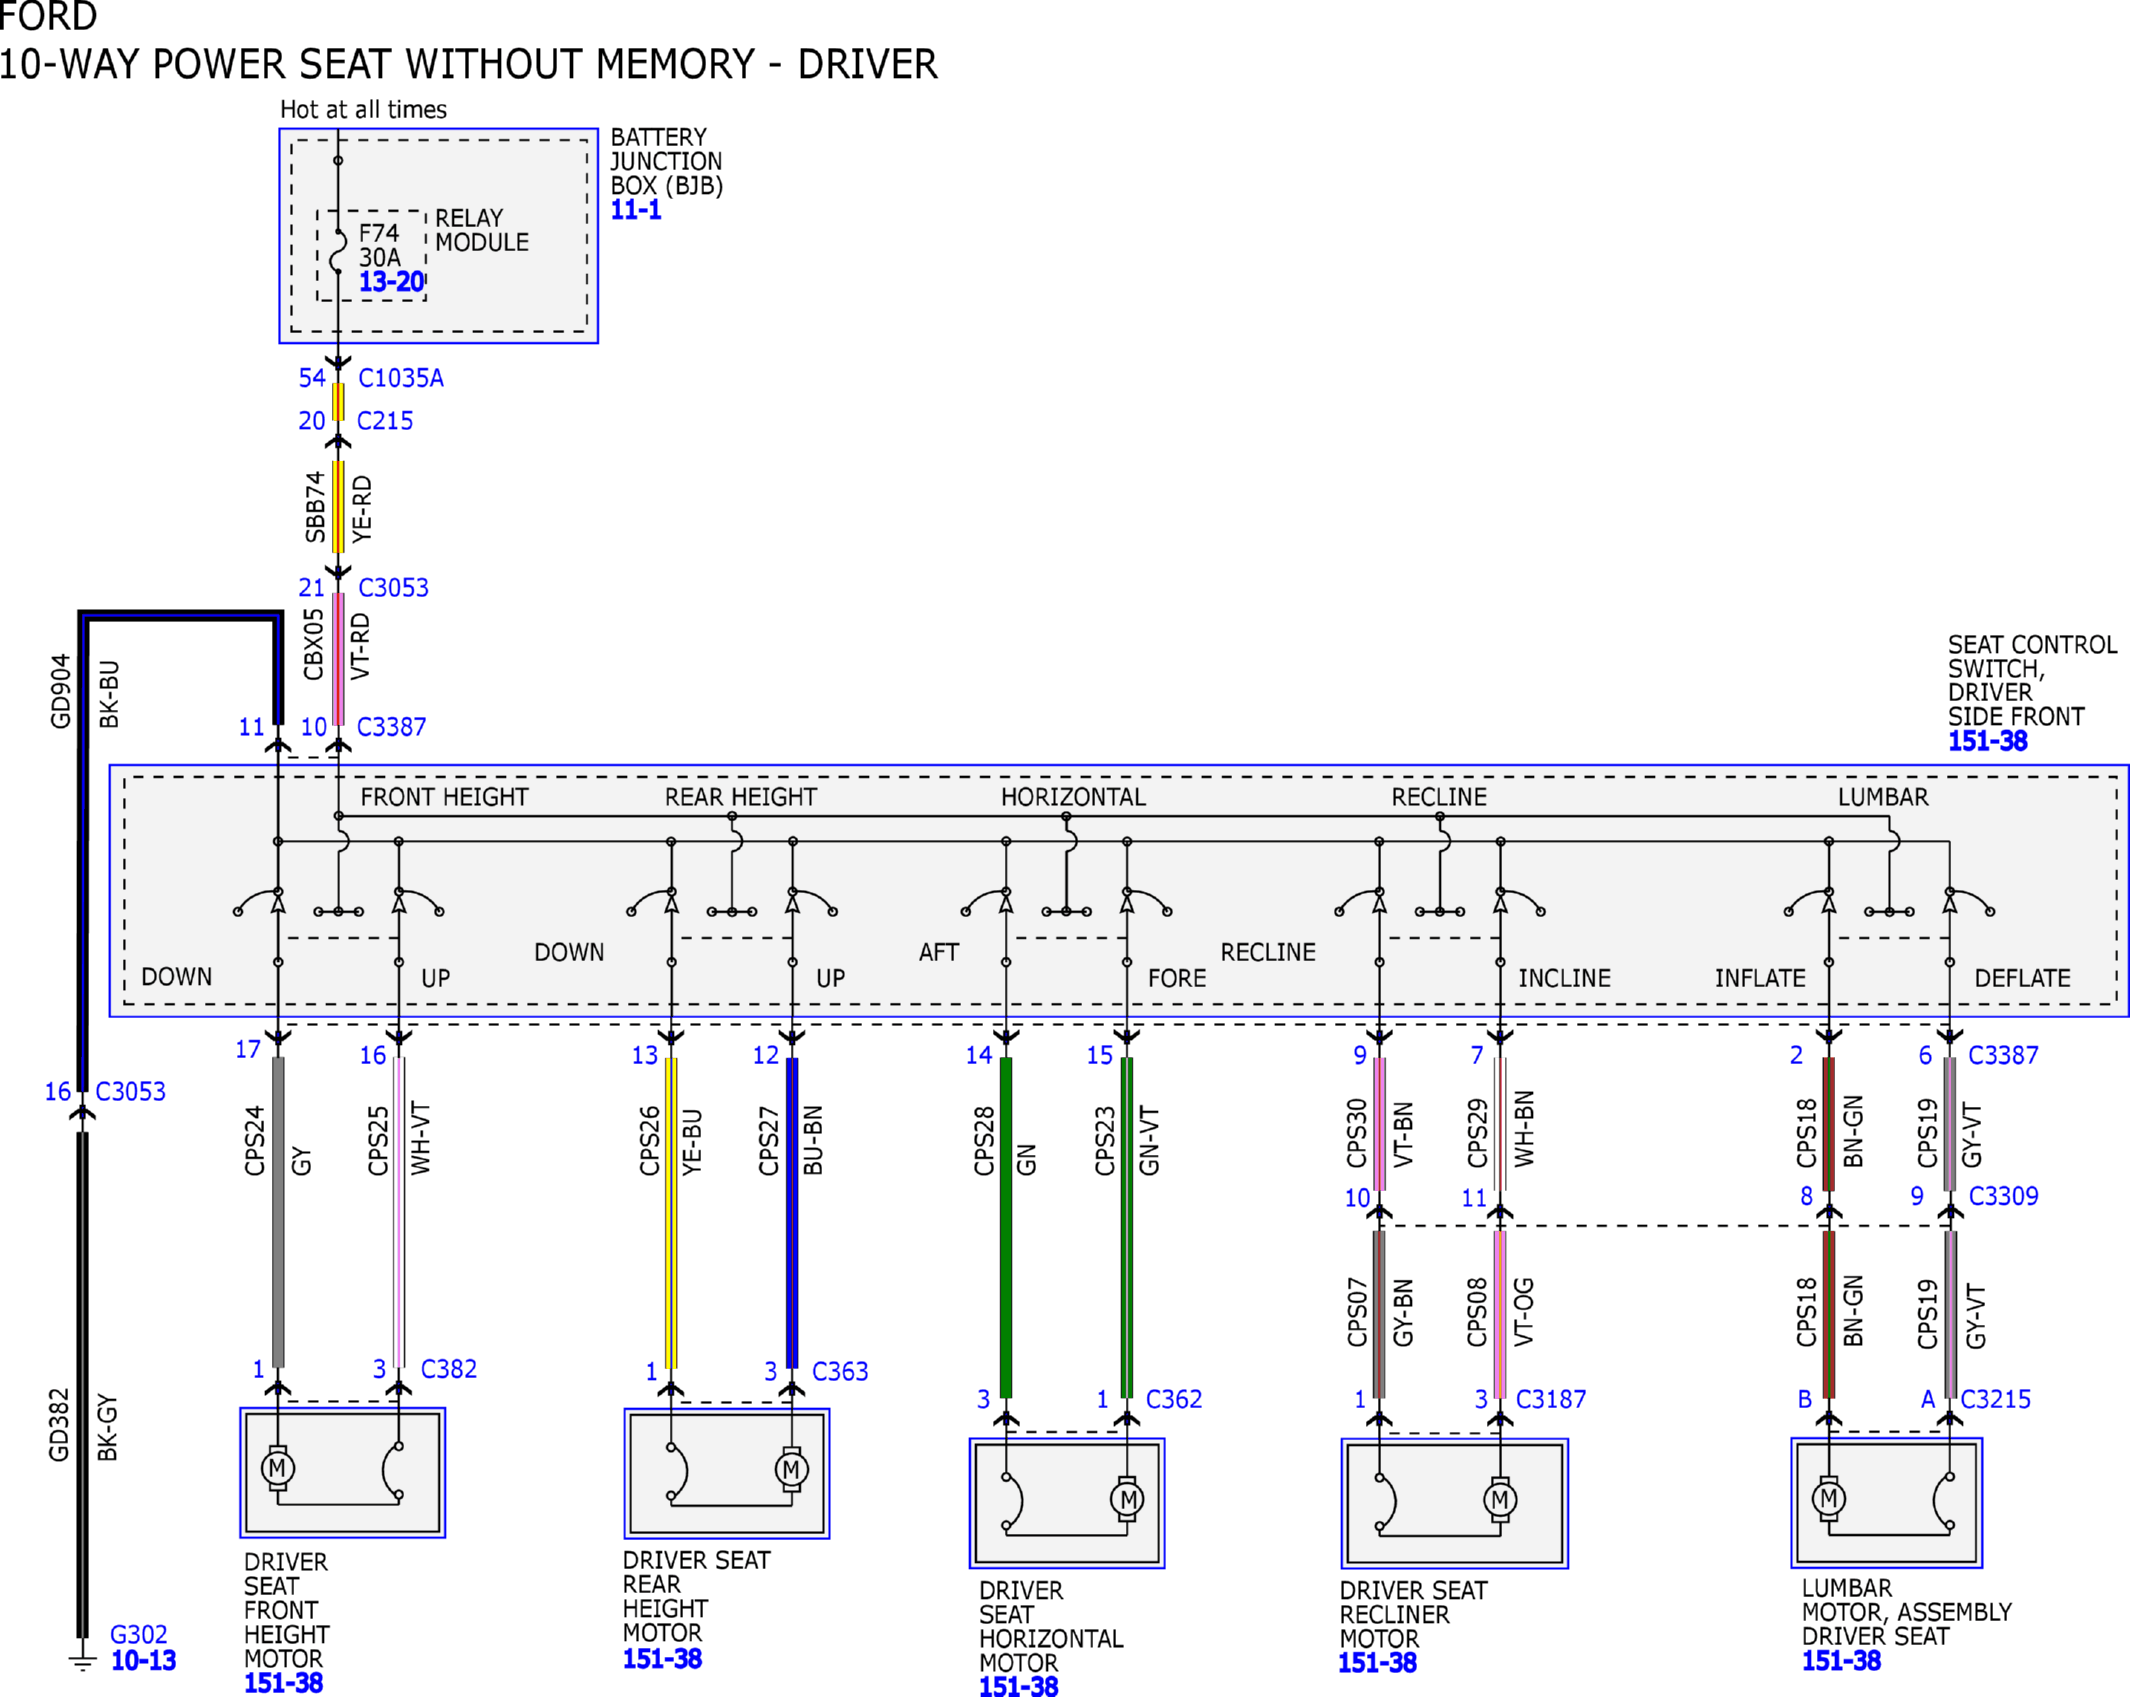2130x1697 pixels.
Task: Click the FORE switch position label
Action: [1177, 978]
